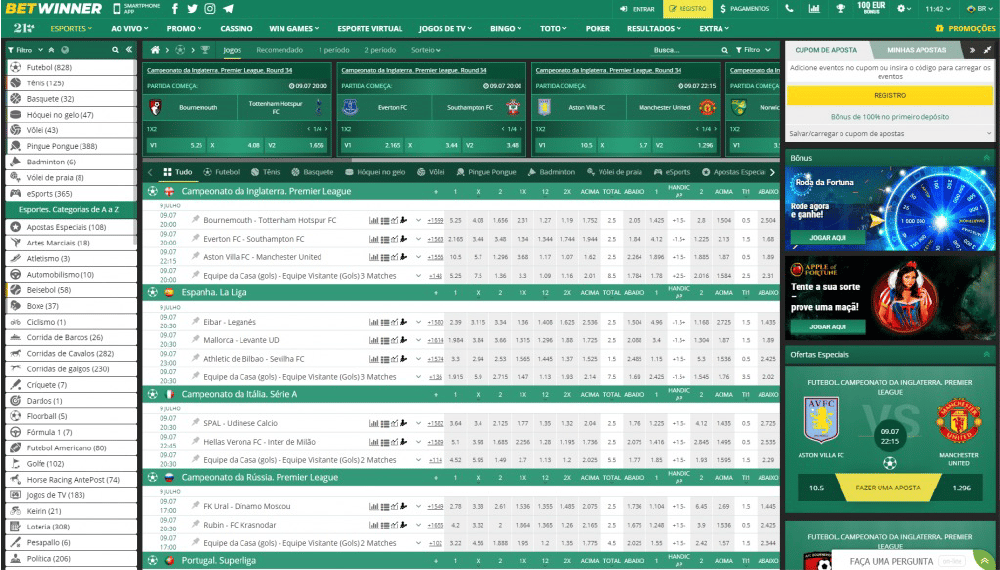Click the phone callback icon in header
Viewport: 1000px width, 570px height.
click(790, 9)
